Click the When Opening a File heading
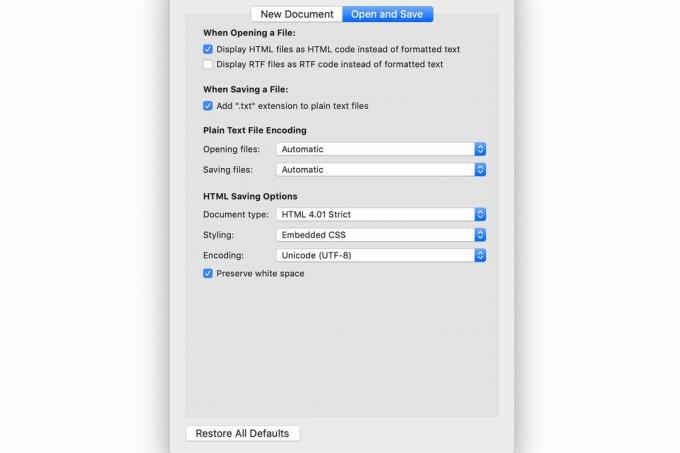The width and height of the screenshot is (680, 453). click(249, 33)
